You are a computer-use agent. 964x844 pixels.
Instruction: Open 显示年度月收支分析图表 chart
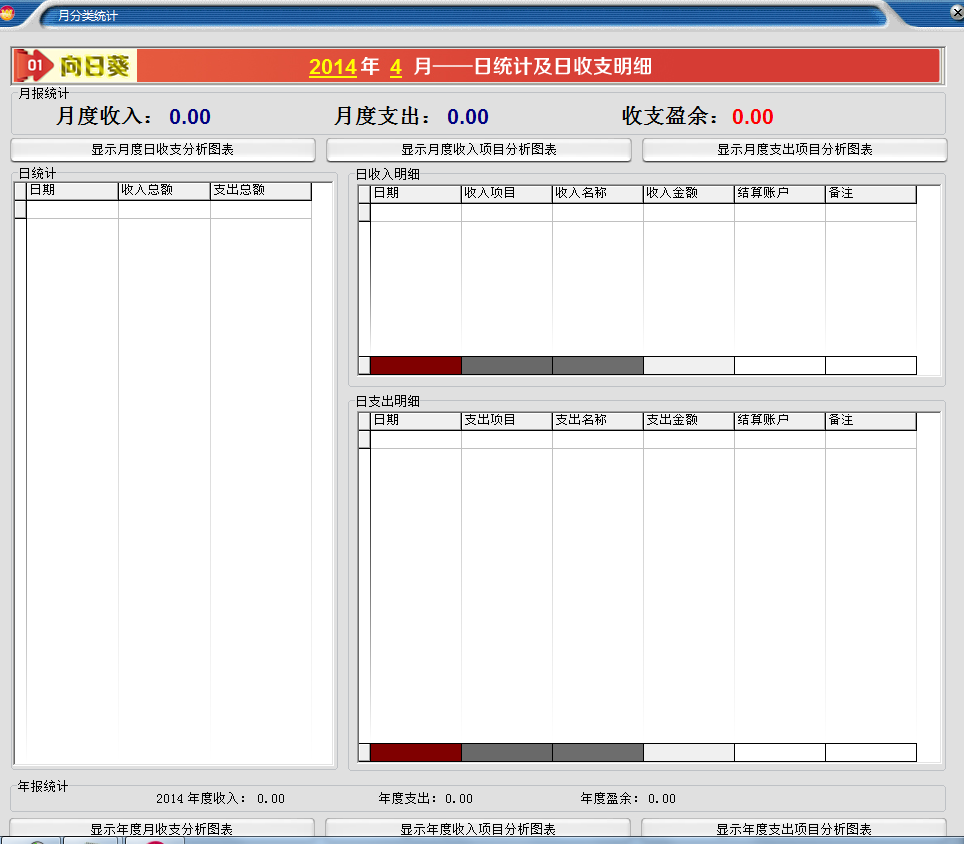point(162,829)
